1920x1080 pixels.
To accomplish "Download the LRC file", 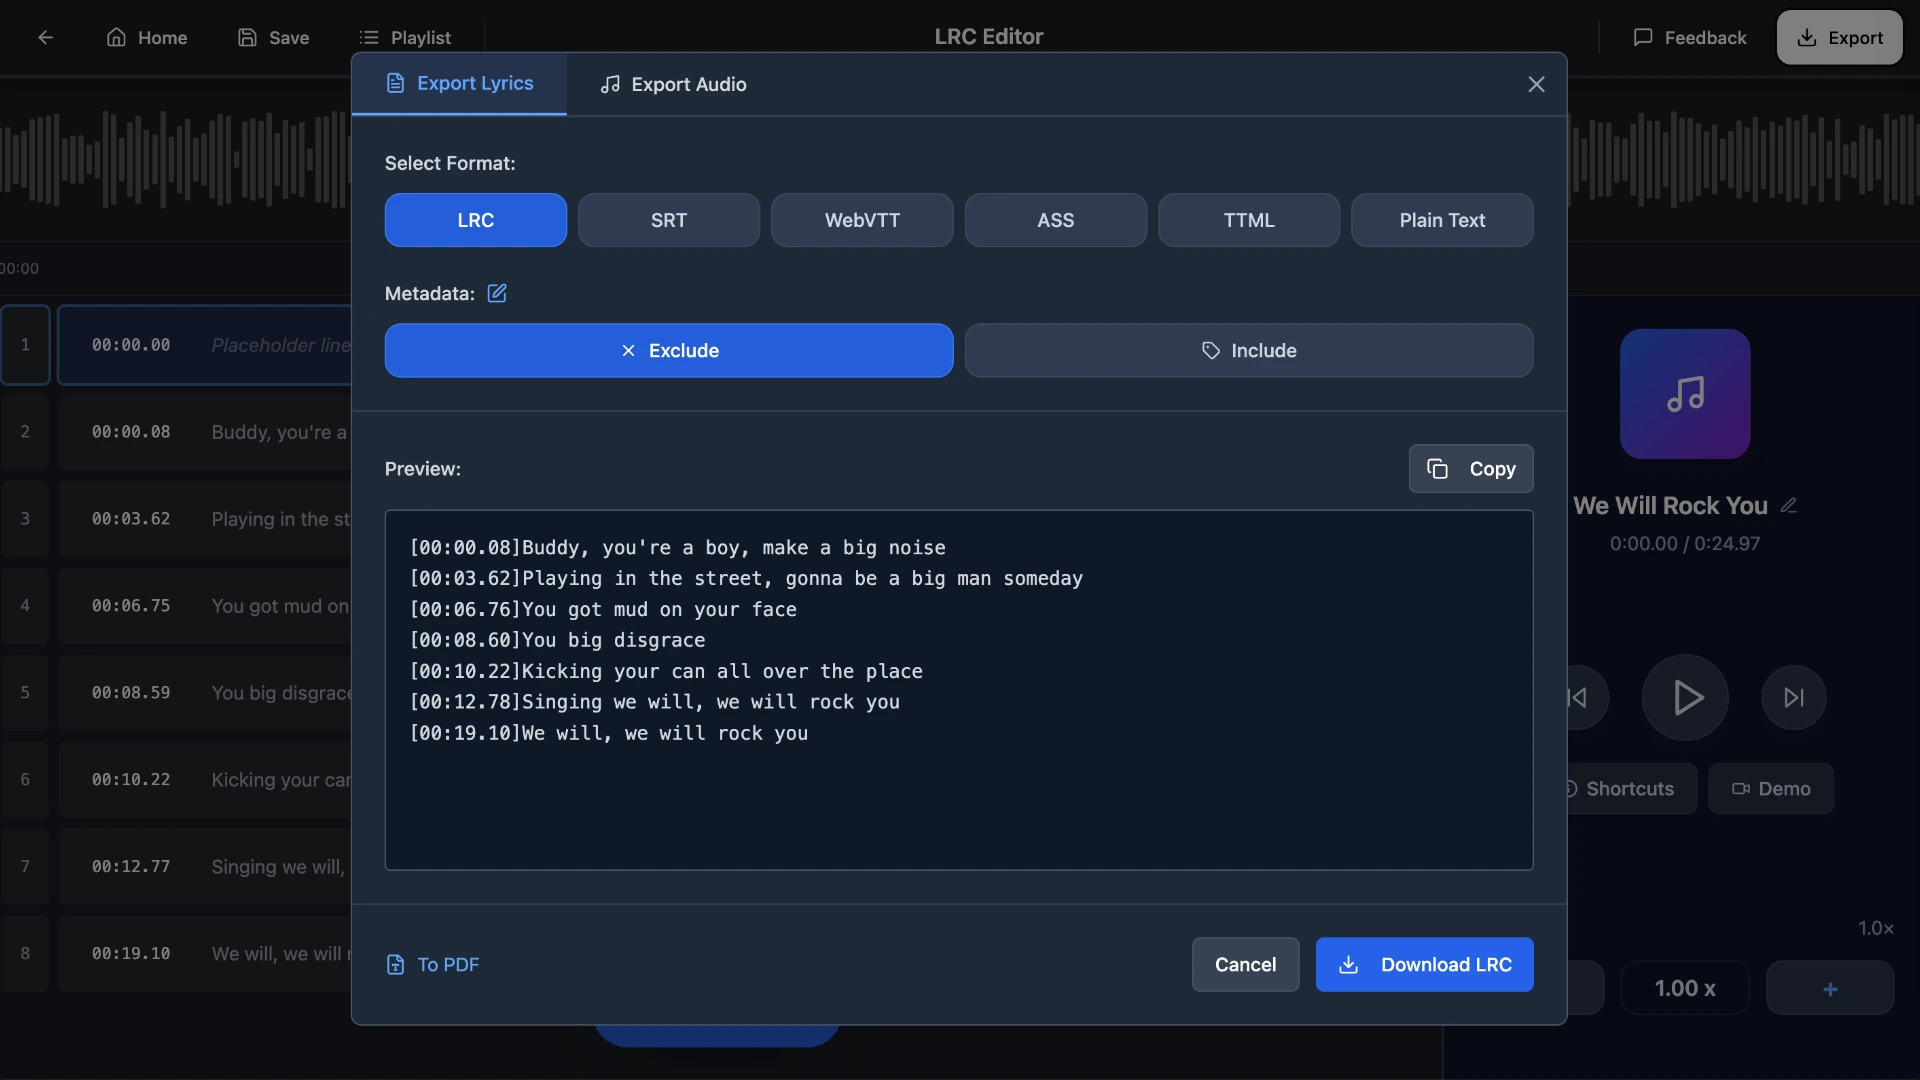I will coord(1424,964).
